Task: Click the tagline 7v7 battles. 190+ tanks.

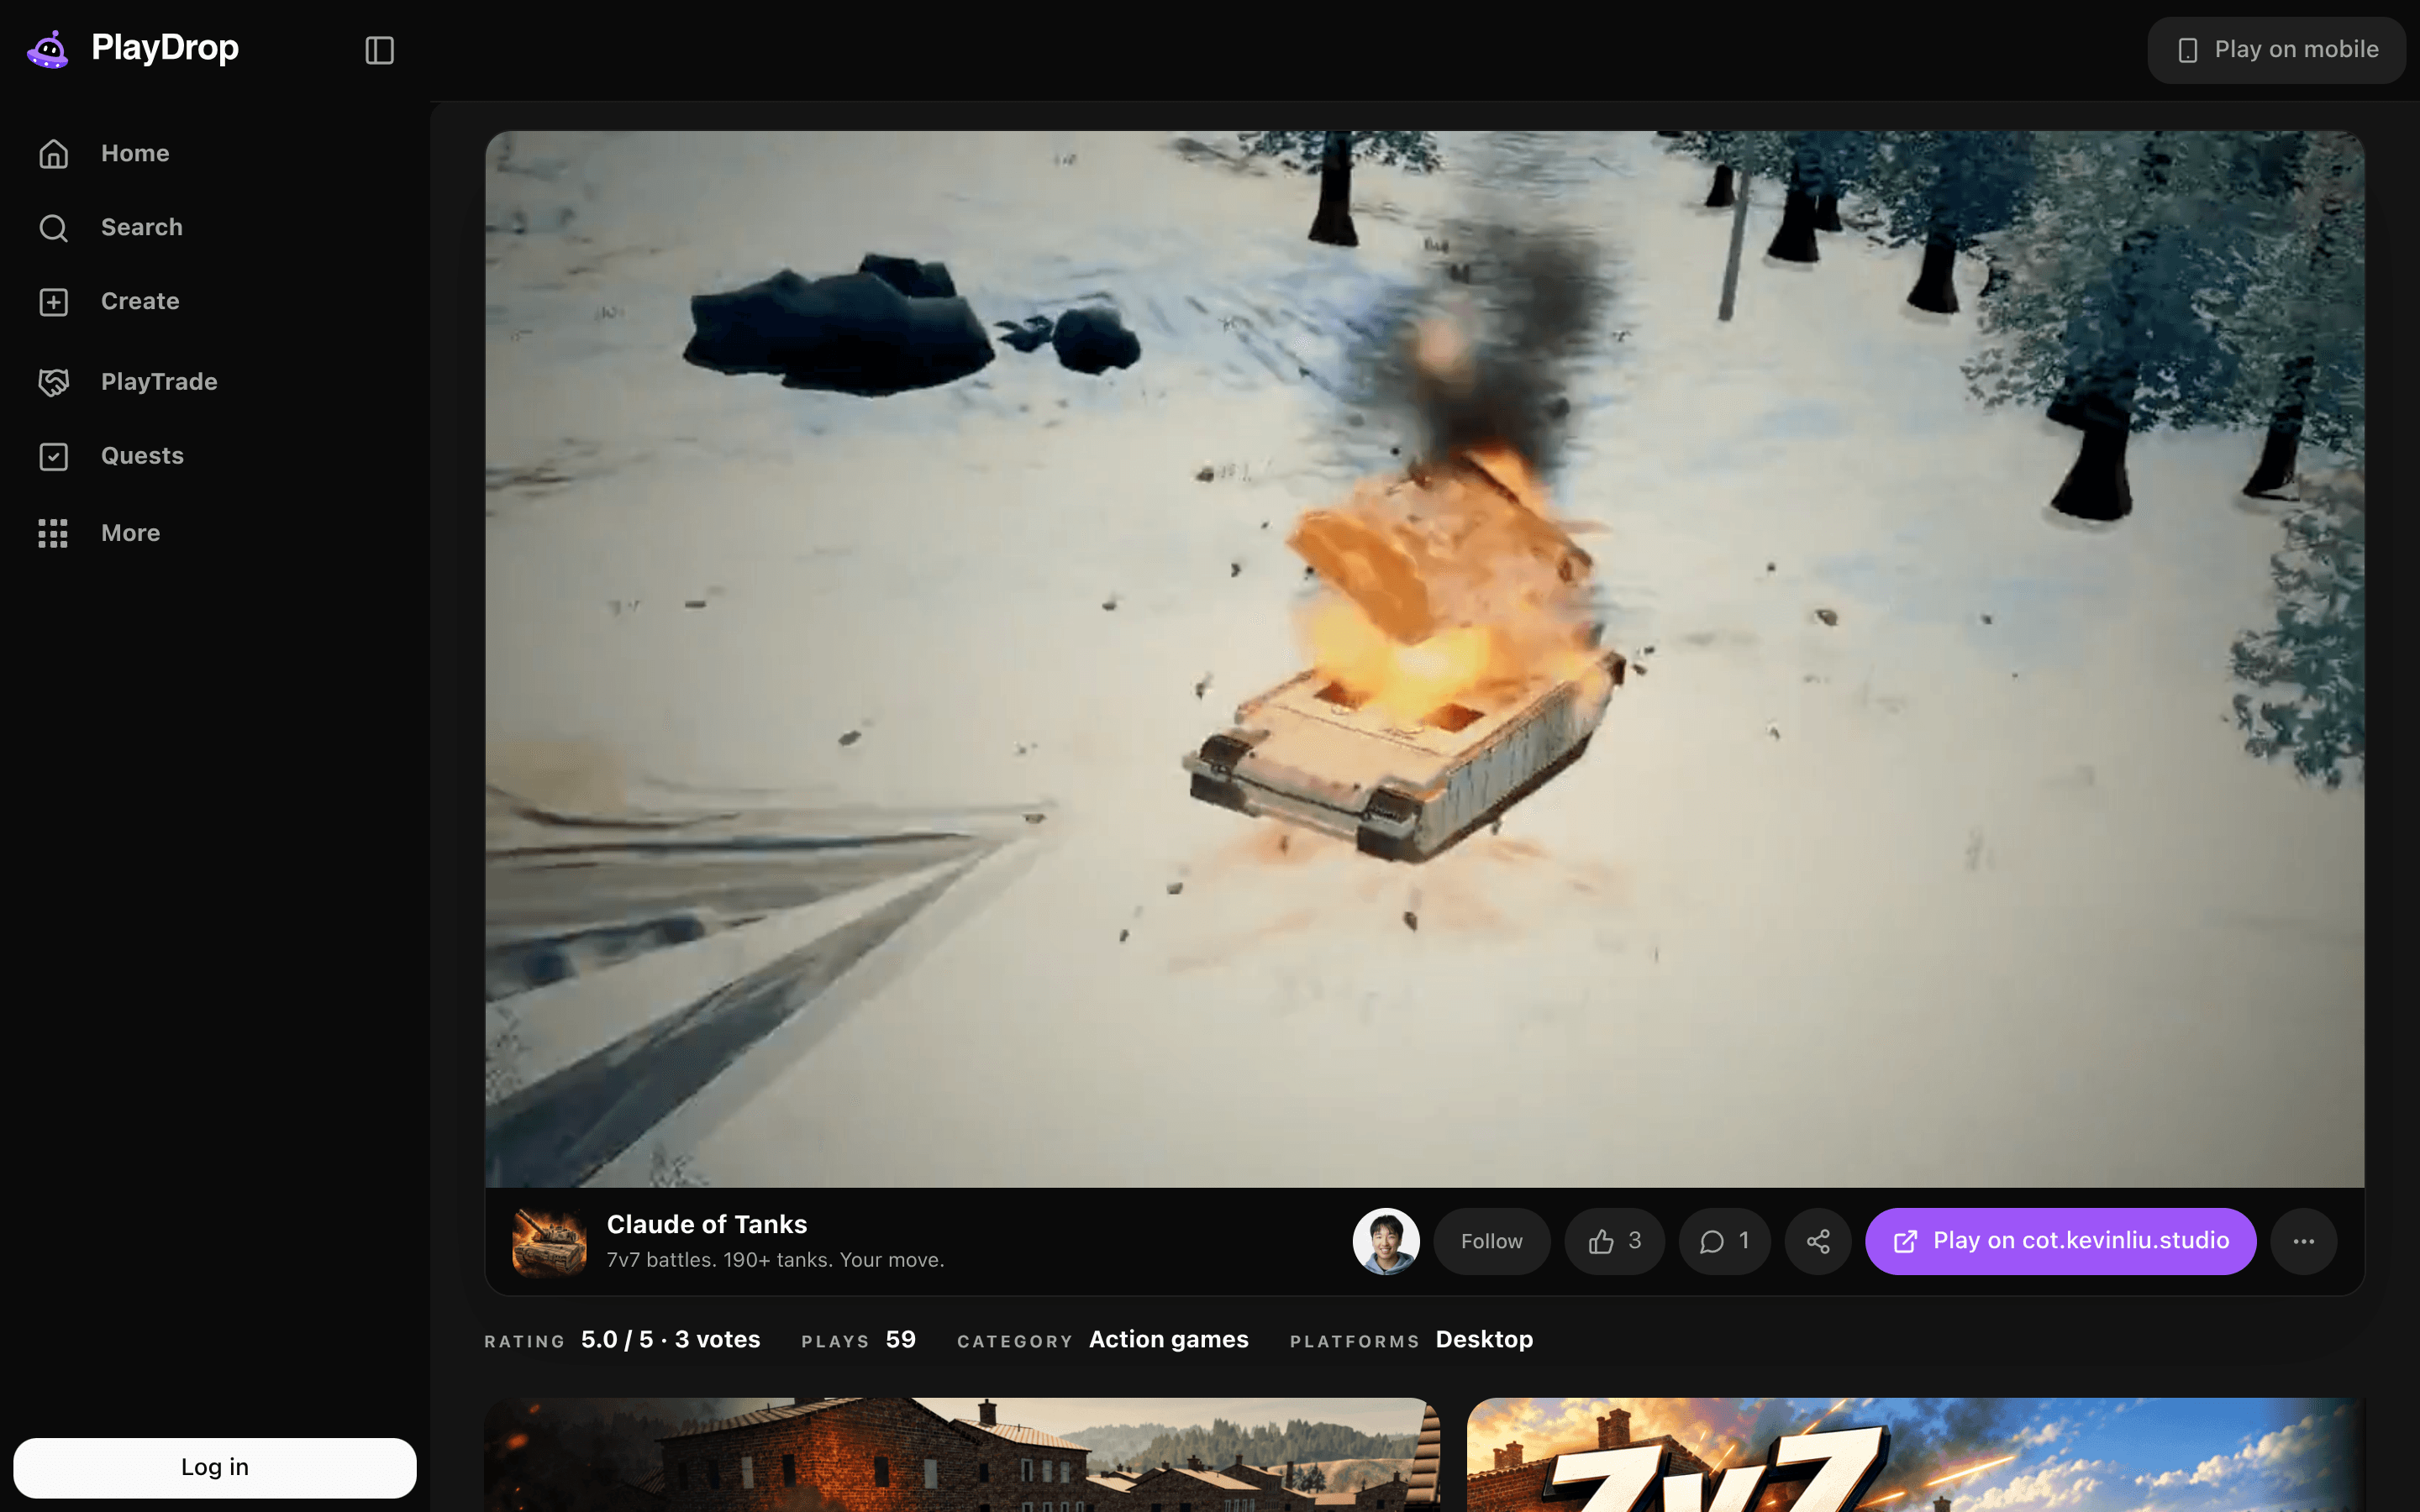Action: click(775, 1260)
